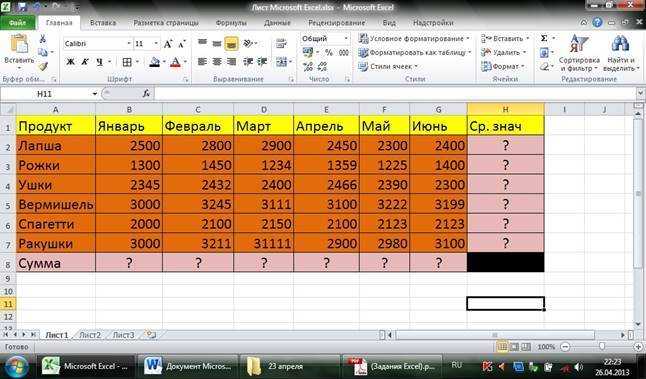
Task: Click the Fill icon in the editing group
Action: [x=544, y=52]
